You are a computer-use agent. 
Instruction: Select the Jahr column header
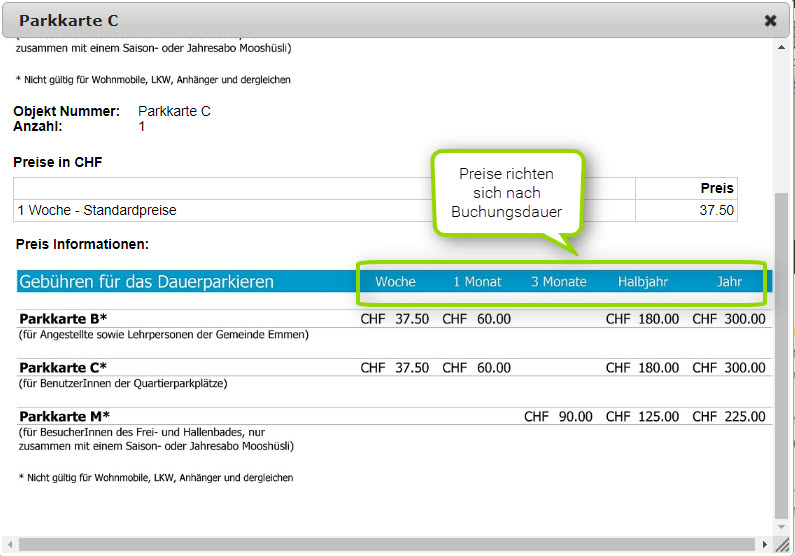click(x=729, y=282)
